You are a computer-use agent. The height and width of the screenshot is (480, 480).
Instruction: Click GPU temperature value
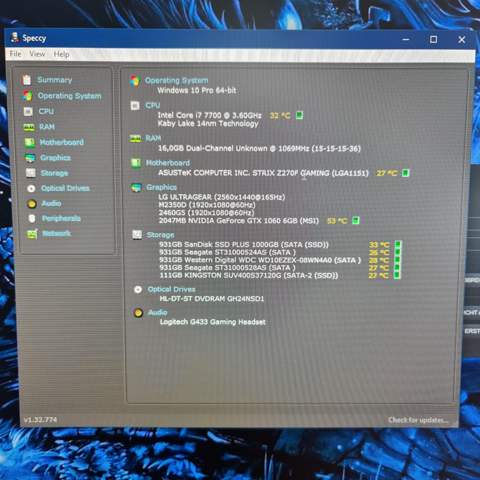(337, 221)
